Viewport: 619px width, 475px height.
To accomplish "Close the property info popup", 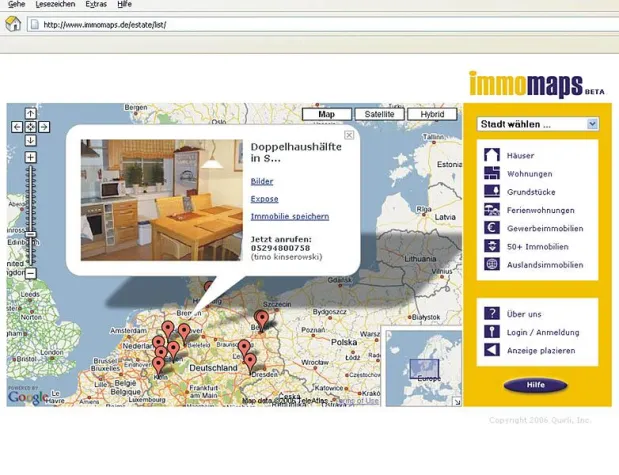I will coord(349,135).
